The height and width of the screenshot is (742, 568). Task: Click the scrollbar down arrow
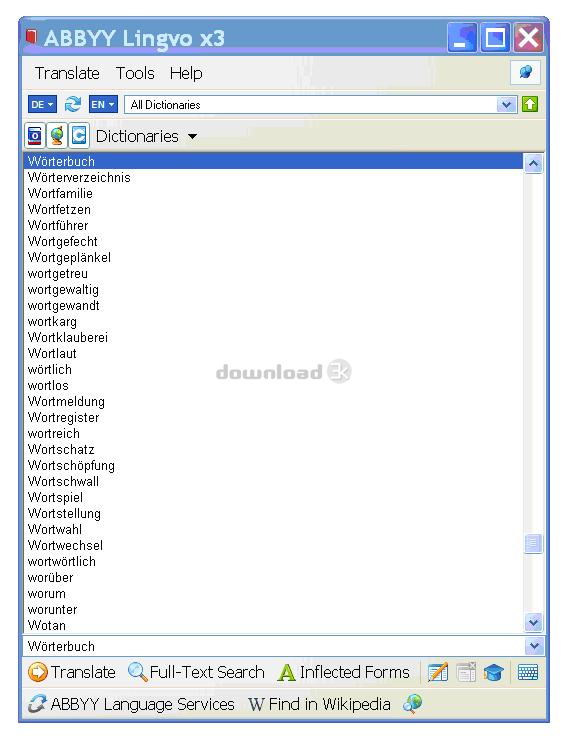point(533,622)
